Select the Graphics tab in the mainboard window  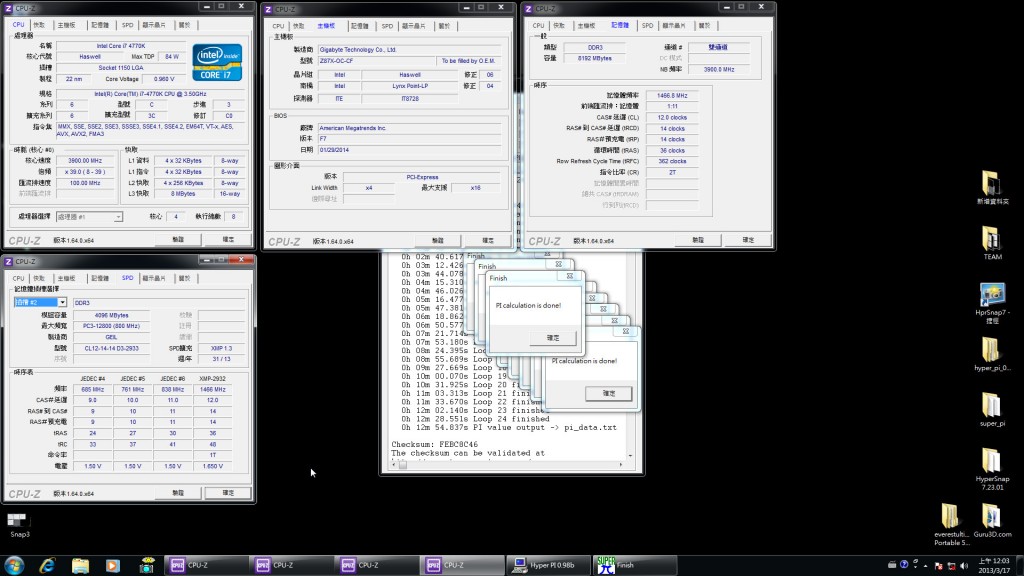tap(413, 26)
